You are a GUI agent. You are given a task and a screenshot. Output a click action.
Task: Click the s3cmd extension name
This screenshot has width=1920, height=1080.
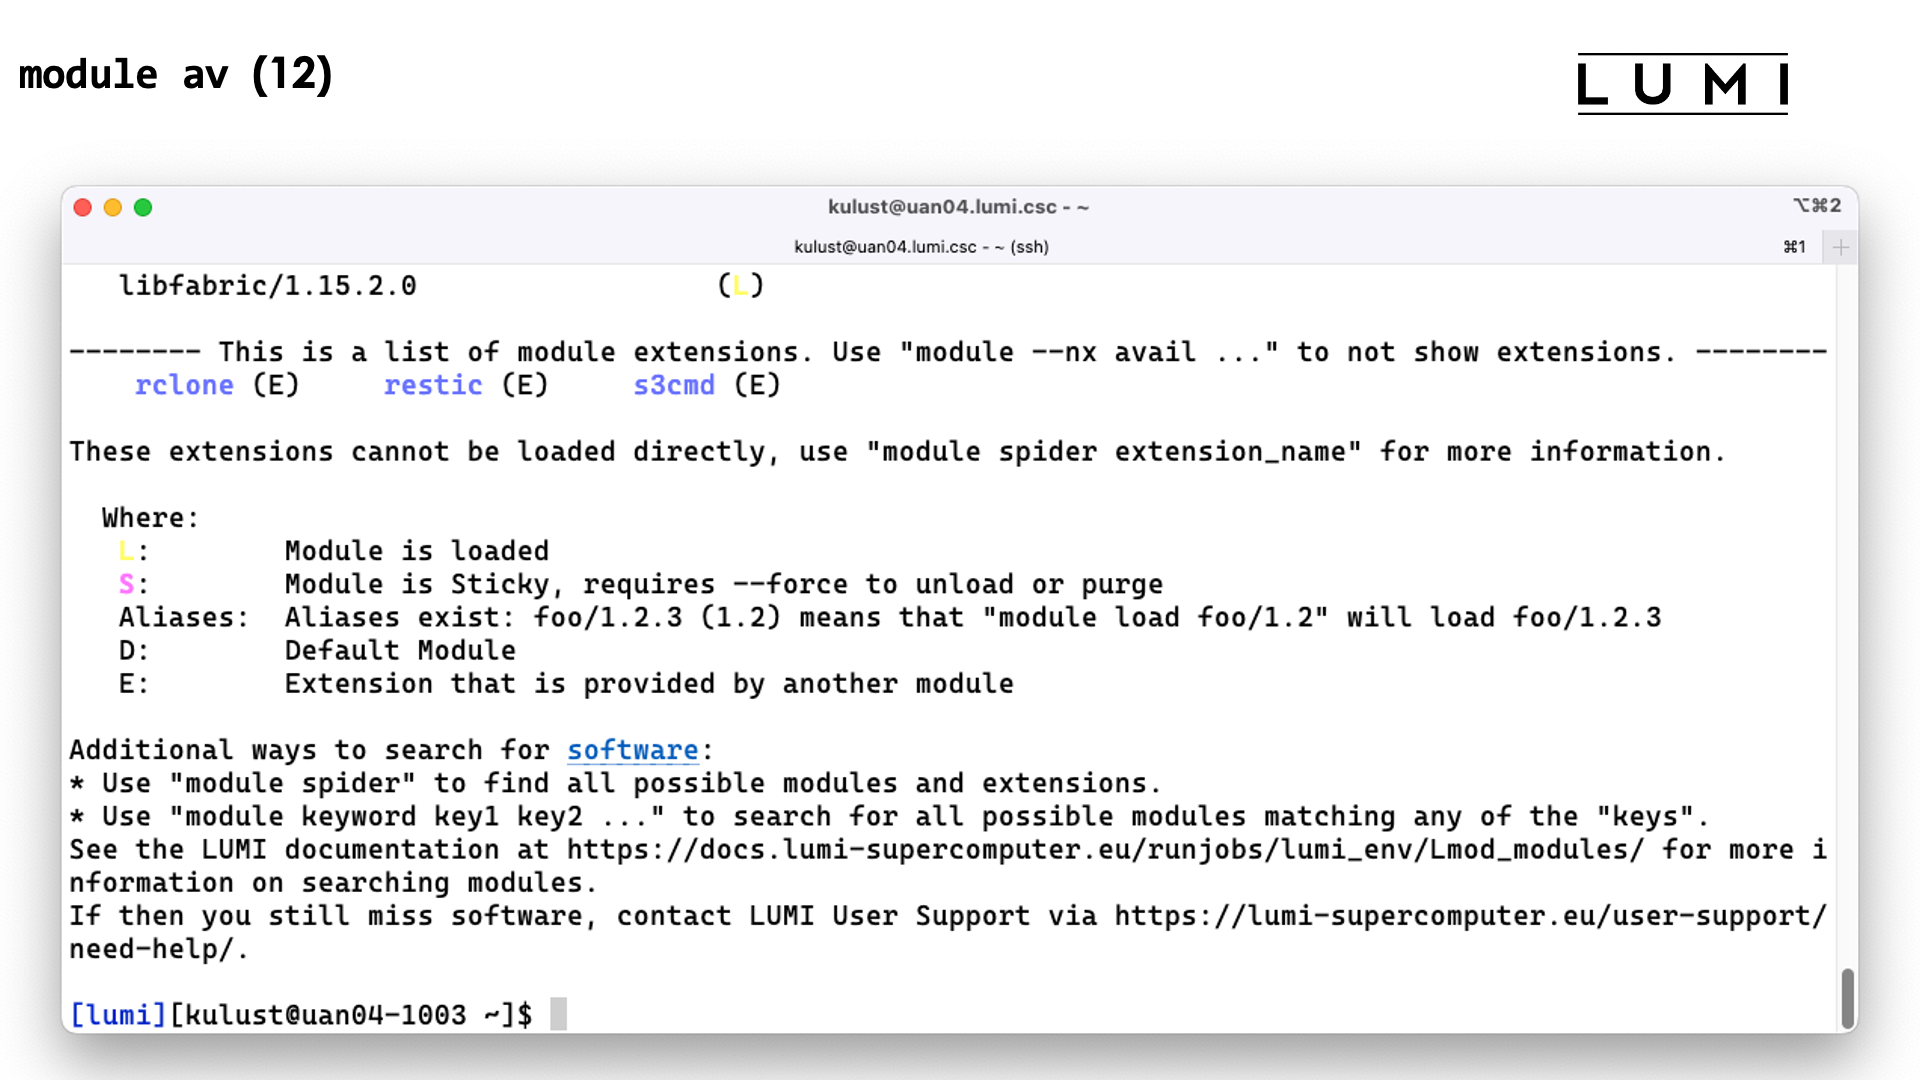(x=674, y=385)
